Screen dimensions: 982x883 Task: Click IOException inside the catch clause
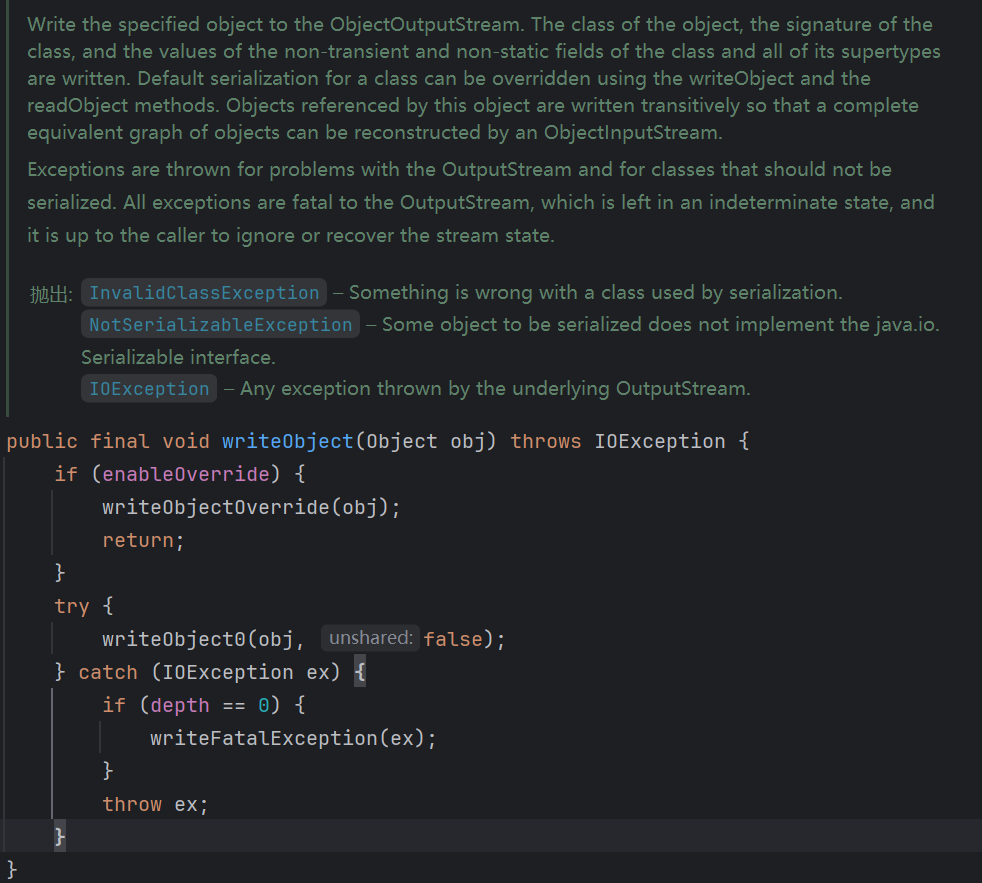[227, 672]
